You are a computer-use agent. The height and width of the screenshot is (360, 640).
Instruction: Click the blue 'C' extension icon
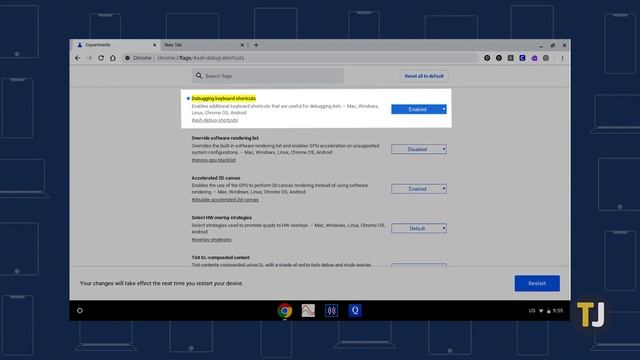pos(522,58)
